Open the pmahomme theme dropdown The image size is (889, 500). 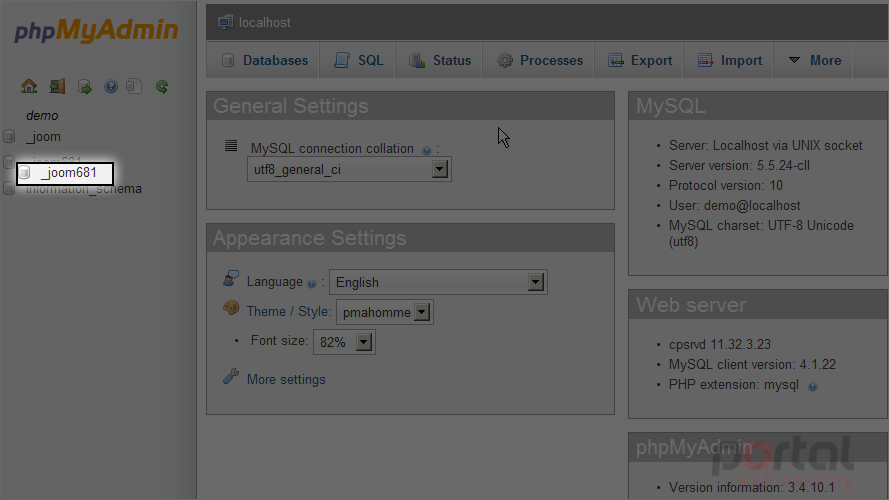click(385, 312)
